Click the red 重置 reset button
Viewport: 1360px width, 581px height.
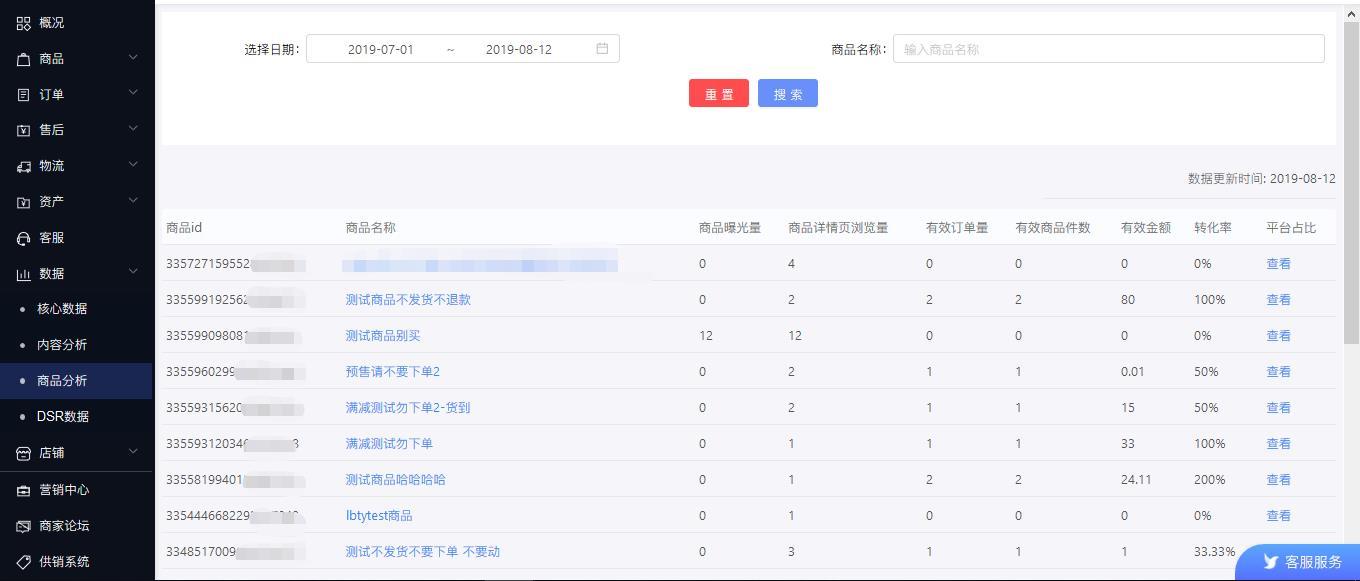tap(719, 94)
